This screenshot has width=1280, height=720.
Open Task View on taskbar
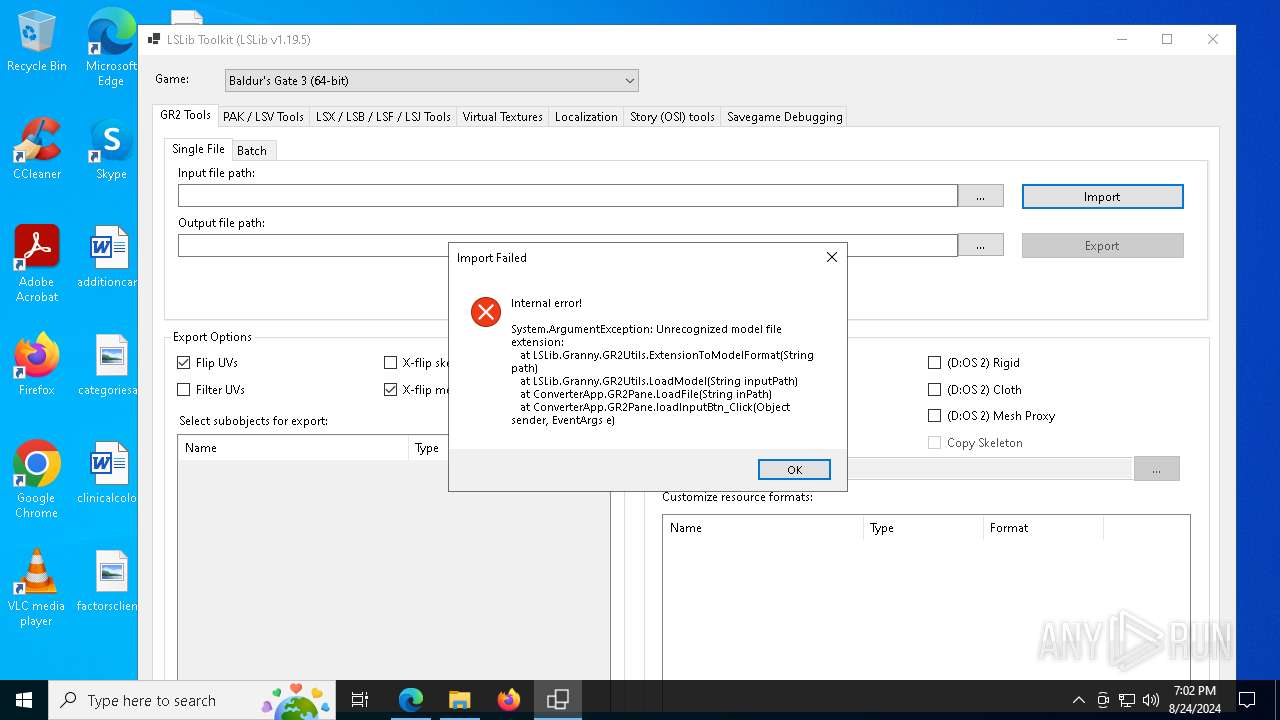[x=360, y=700]
